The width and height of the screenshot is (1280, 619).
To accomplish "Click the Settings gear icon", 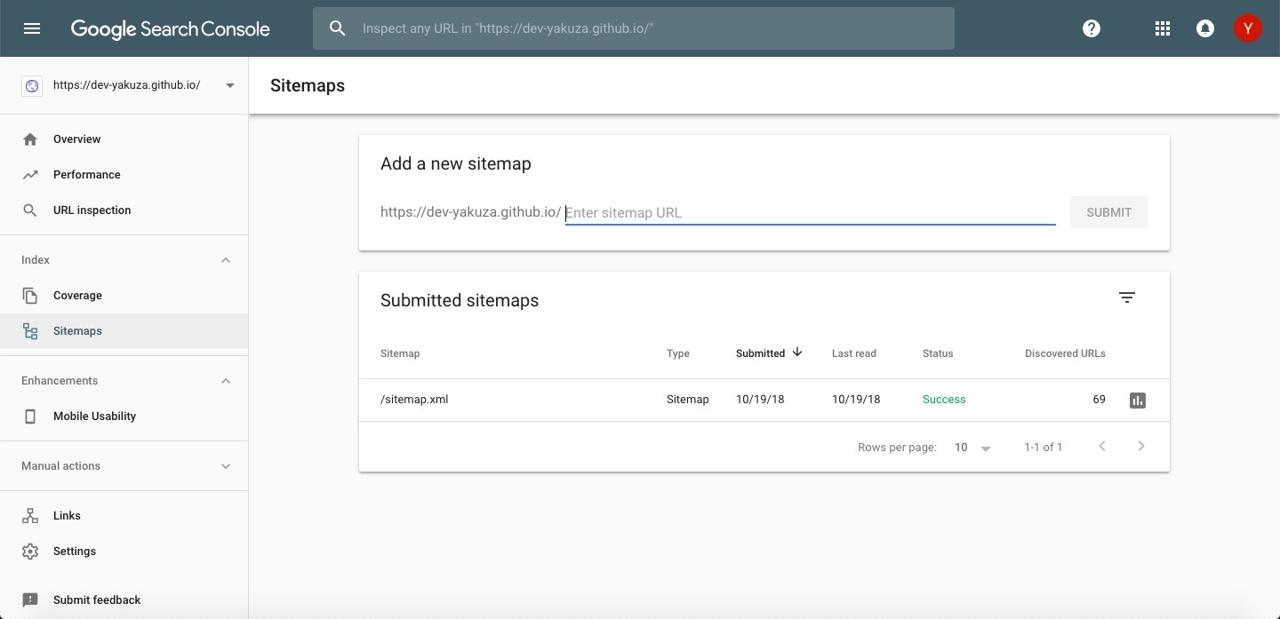I will [30, 551].
